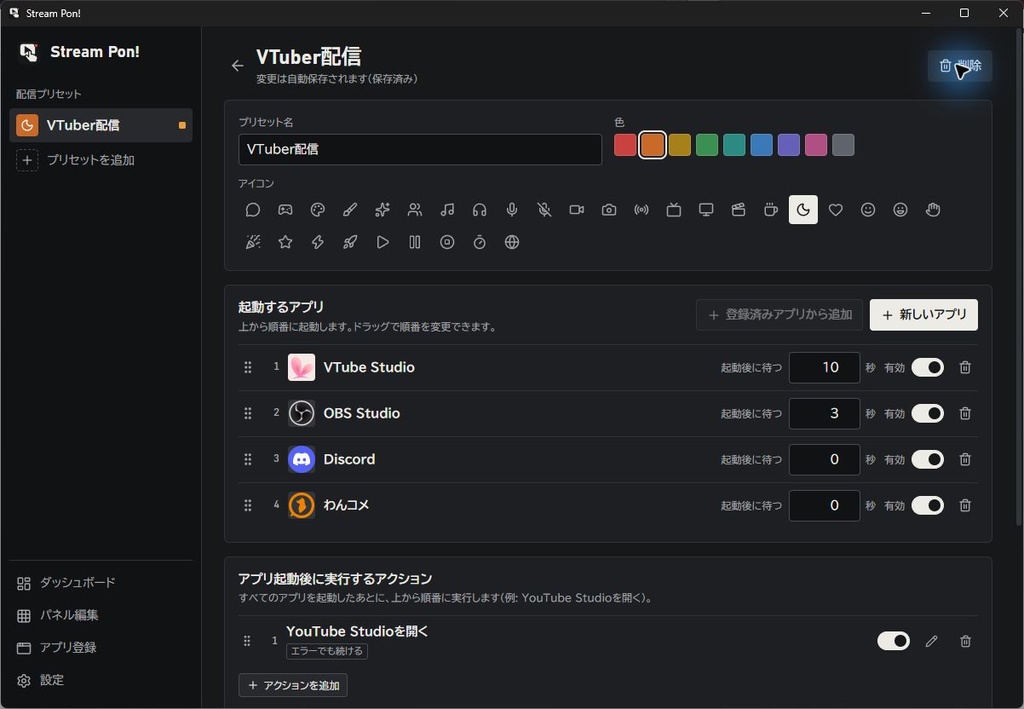The width and height of the screenshot is (1024, 709).
Task: Select the crescent moon preset icon
Action: 803,210
